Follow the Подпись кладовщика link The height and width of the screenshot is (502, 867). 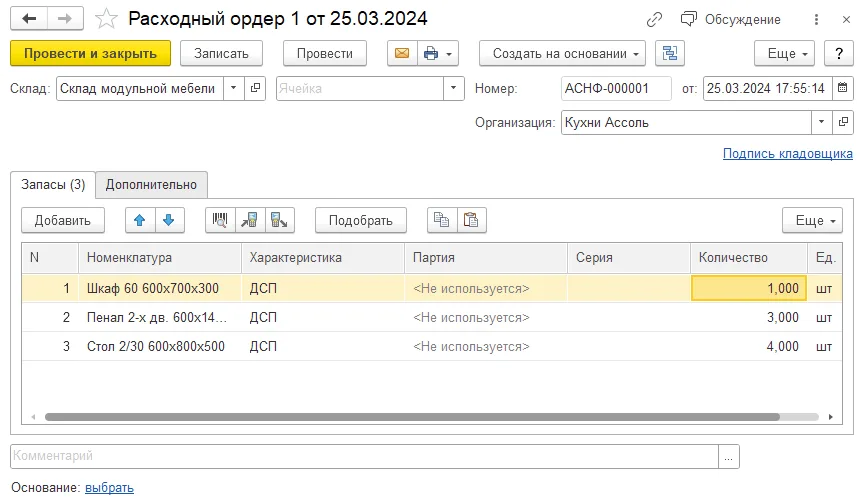click(x=787, y=154)
